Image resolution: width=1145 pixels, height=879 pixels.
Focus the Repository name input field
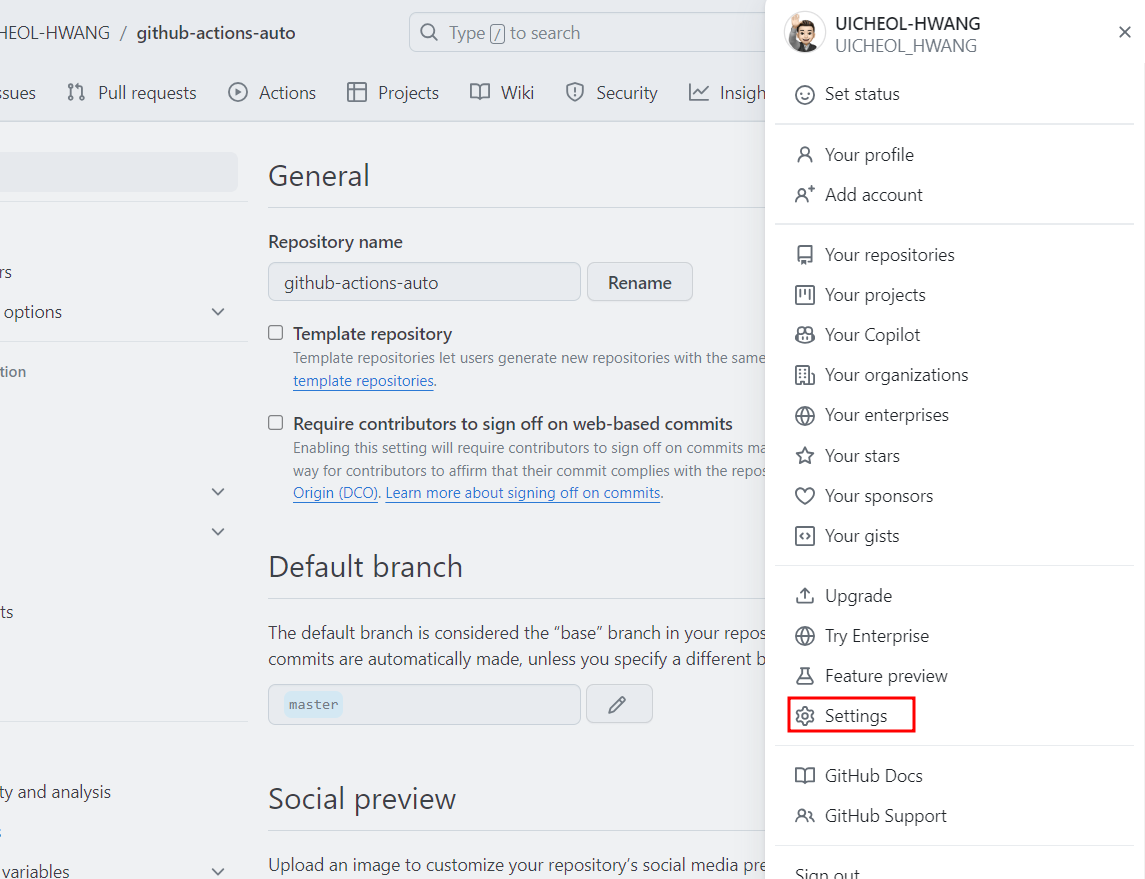[424, 282]
